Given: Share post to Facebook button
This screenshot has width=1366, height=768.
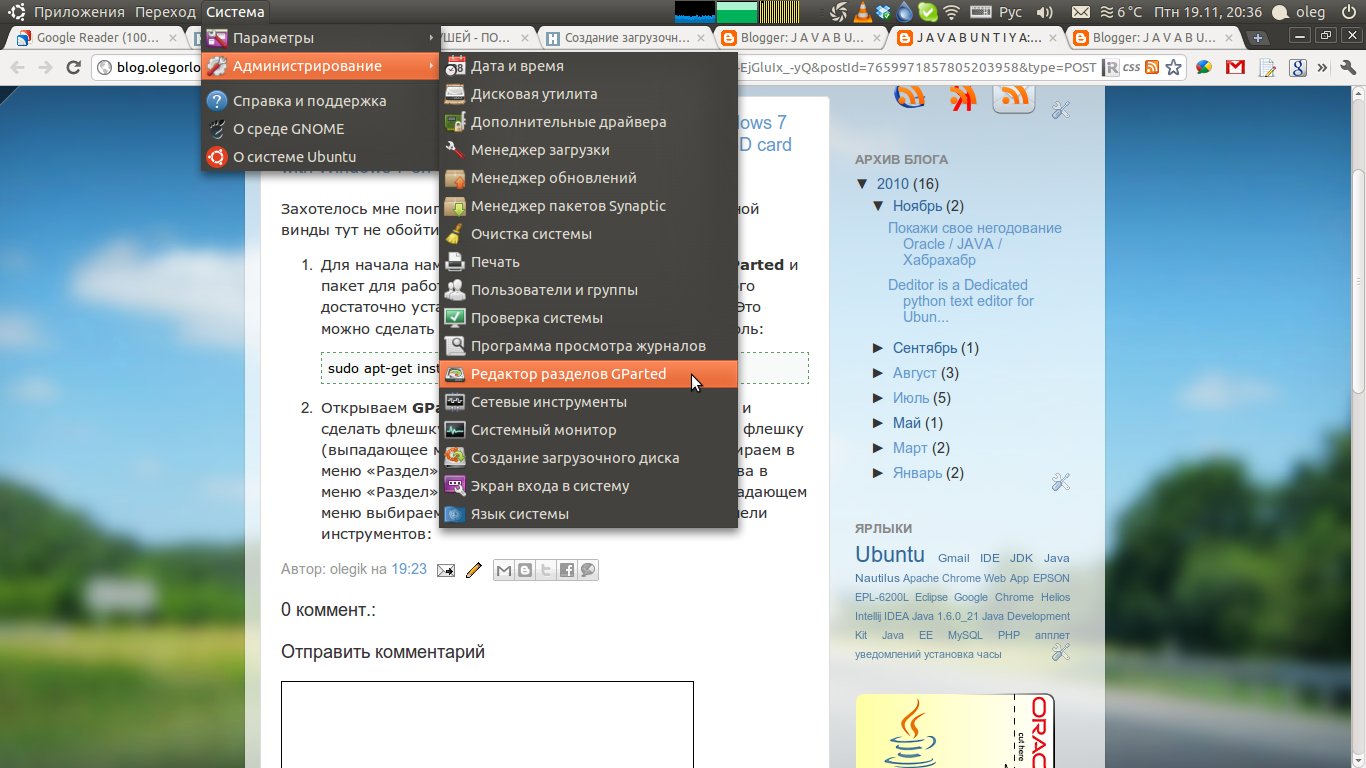Looking at the screenshot, I should tap(567, 570).
